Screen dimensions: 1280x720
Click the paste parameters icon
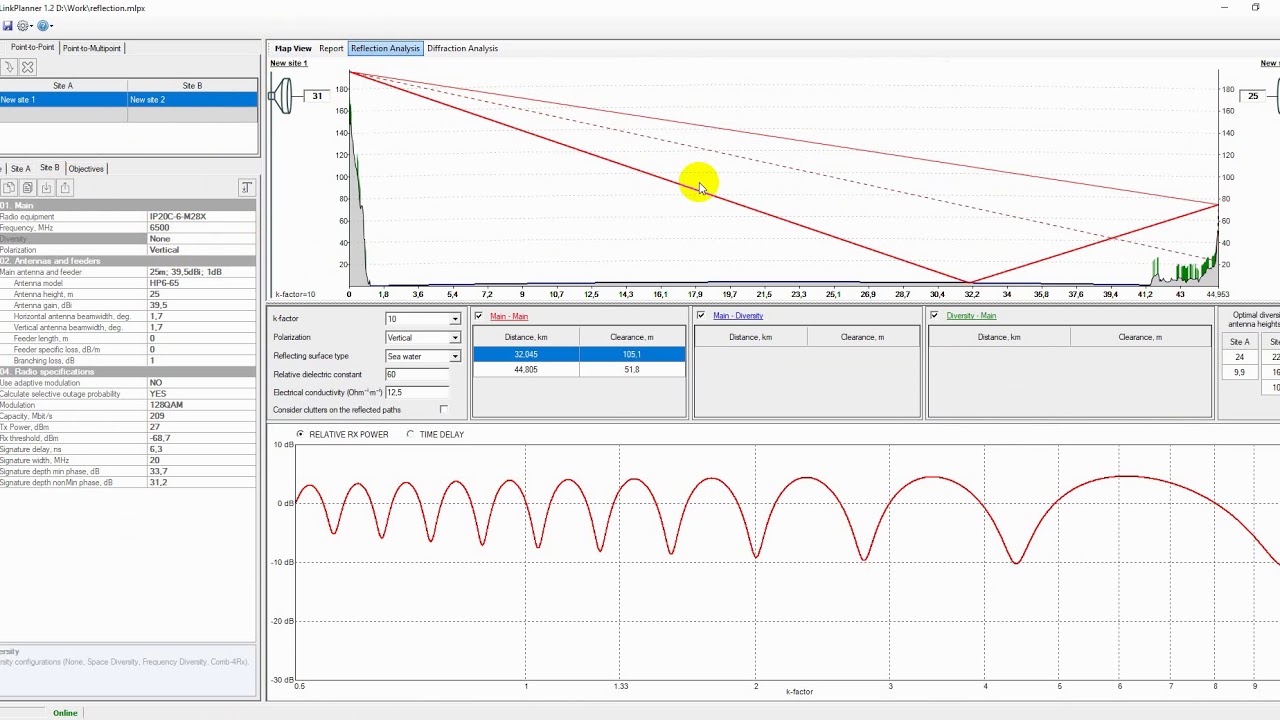28,188
